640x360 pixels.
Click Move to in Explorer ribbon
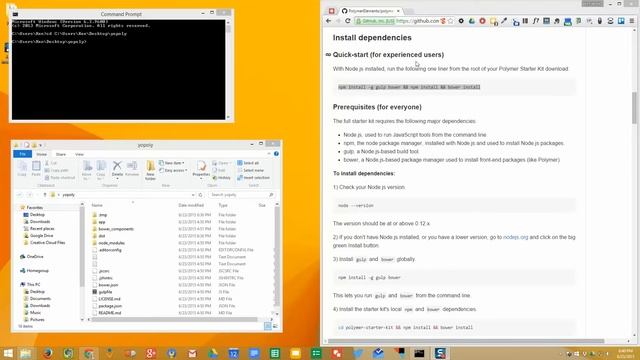pyautogui.click(x=87, y=170)
